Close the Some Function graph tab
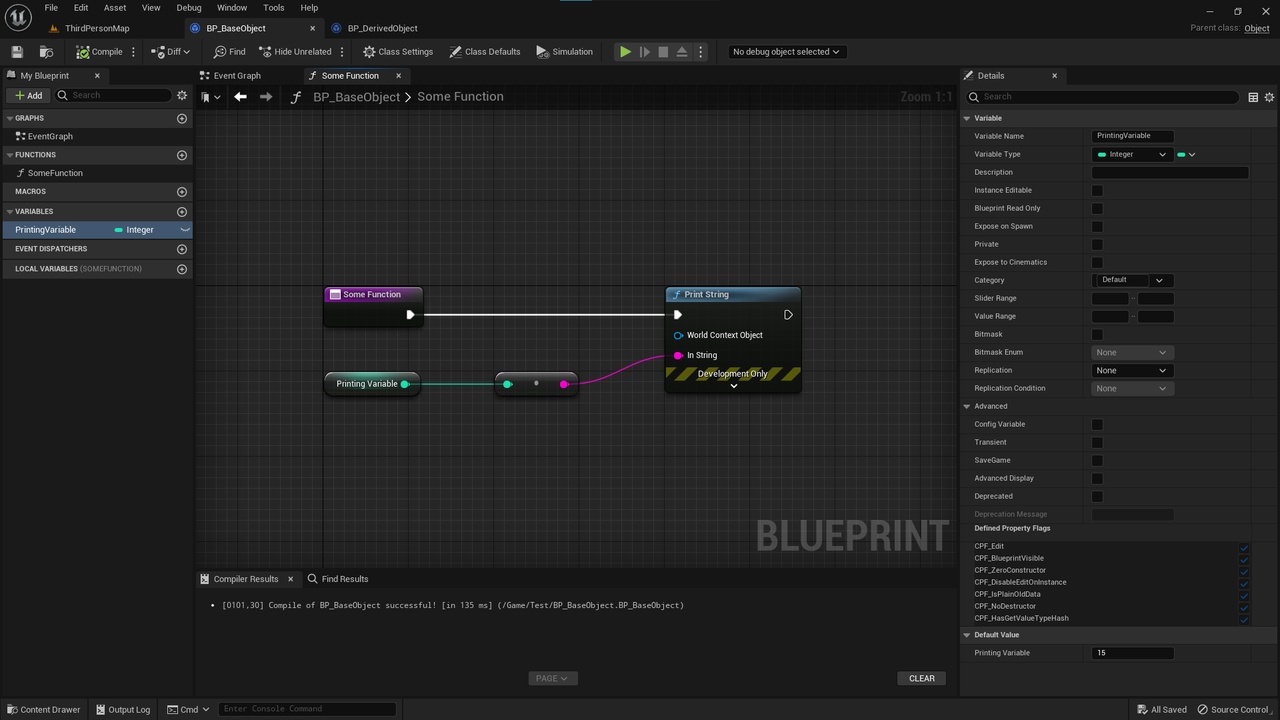Image resolution: width=1280 pixels, height=720 pixels. 398,76
